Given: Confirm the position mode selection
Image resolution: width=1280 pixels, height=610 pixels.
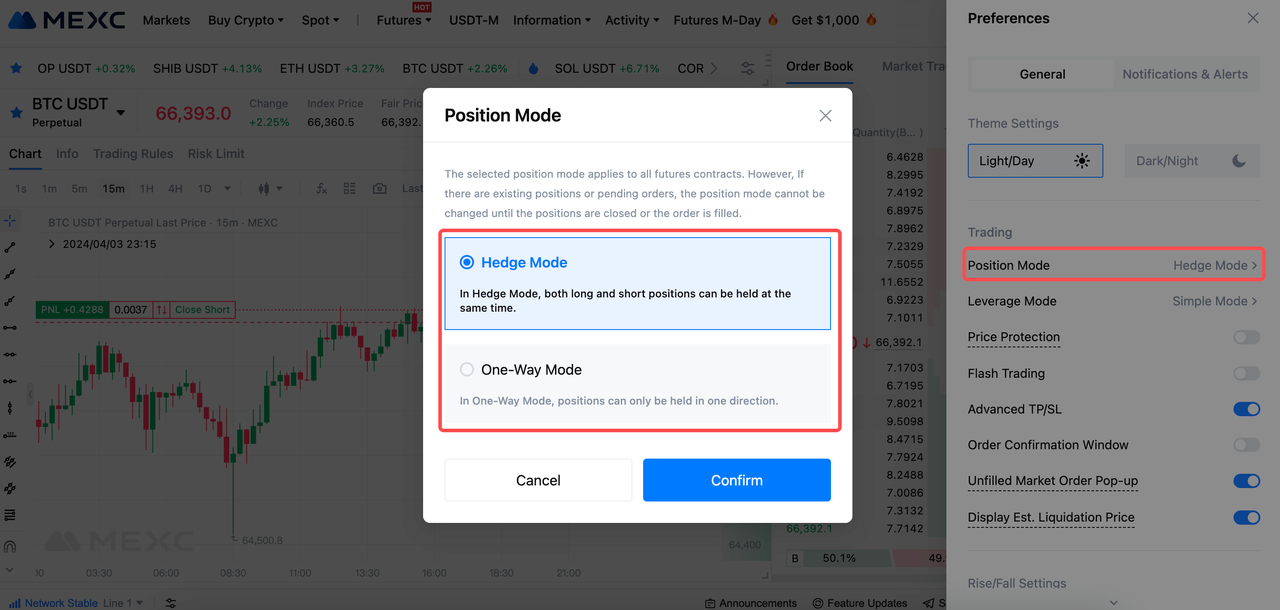Looking at the screenshot, I should coord(736,480).
